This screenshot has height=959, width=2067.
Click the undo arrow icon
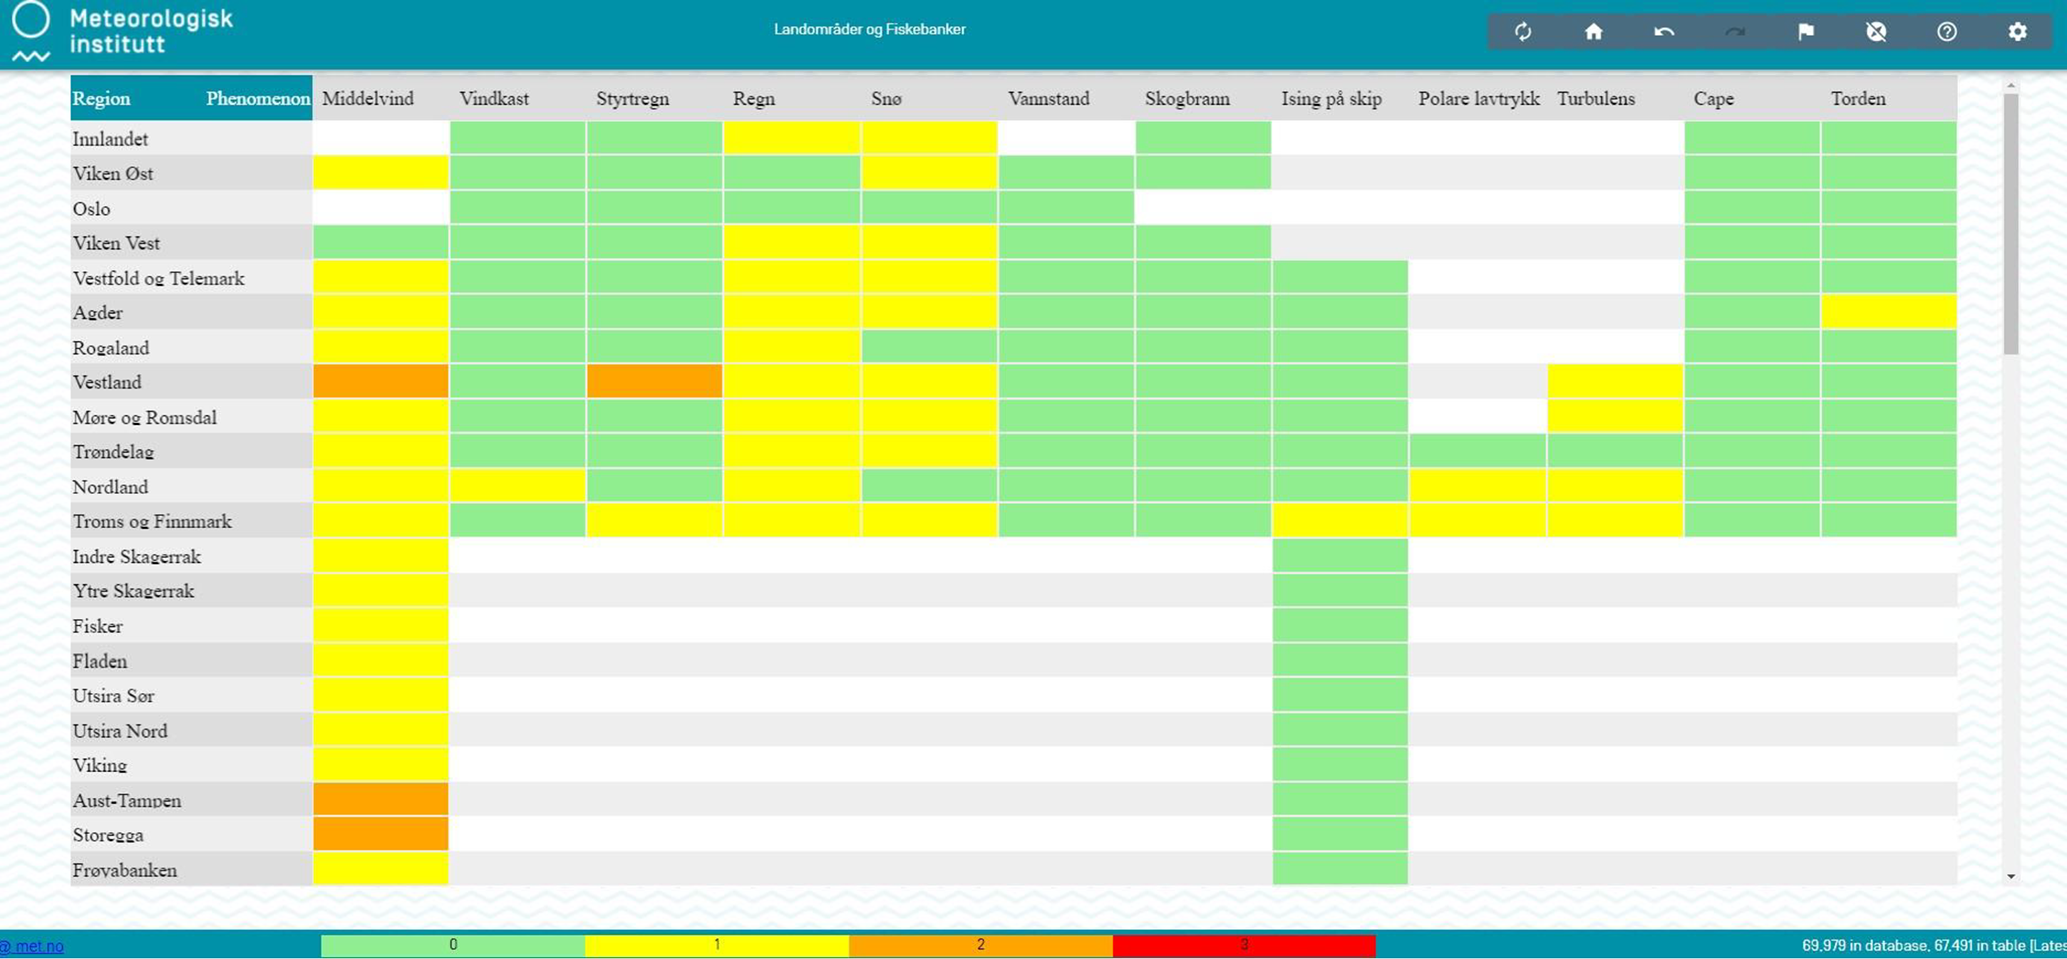click(1664, 32)
